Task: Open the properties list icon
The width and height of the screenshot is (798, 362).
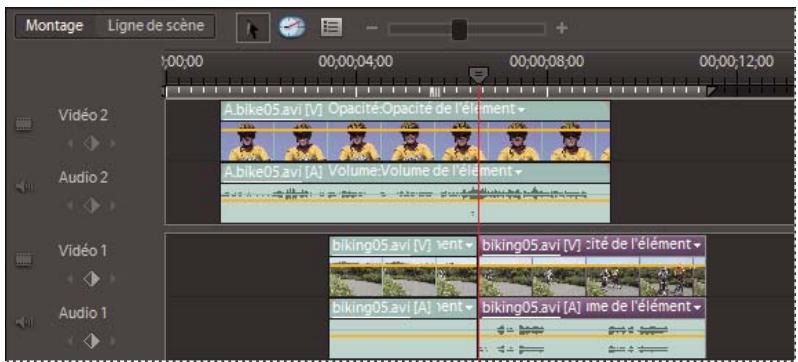Action: tap(331, 27)
